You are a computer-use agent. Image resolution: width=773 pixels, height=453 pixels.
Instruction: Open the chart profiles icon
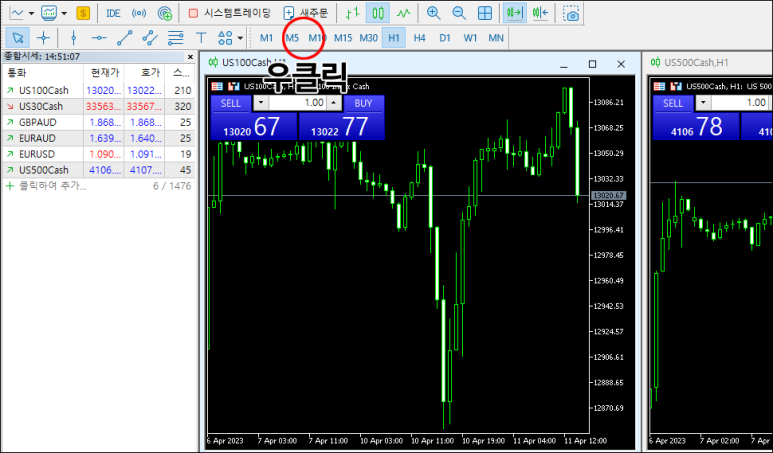coord(49,13)
